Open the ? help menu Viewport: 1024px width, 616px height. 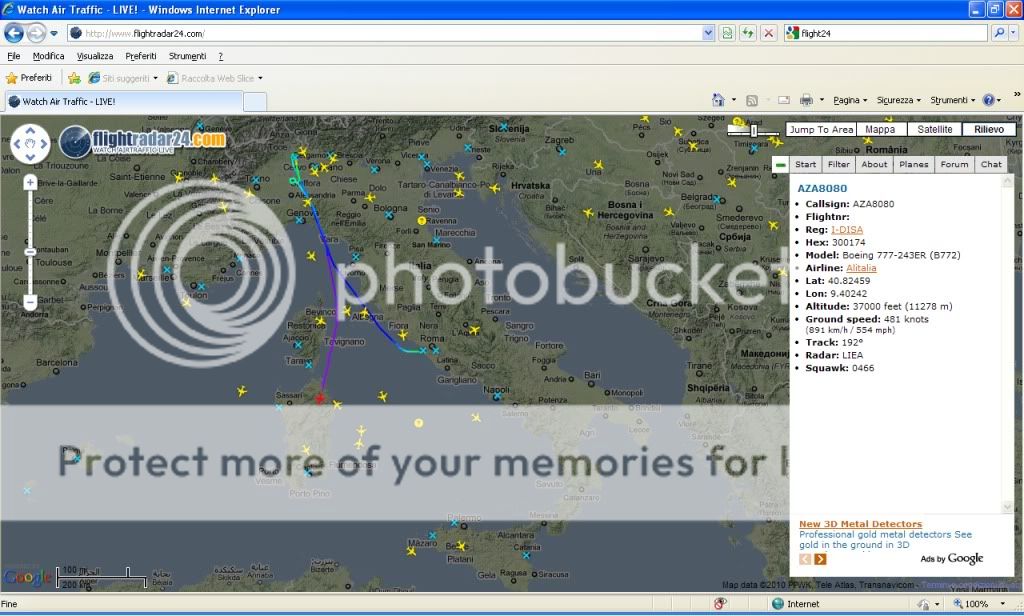(x=221, y=56)
